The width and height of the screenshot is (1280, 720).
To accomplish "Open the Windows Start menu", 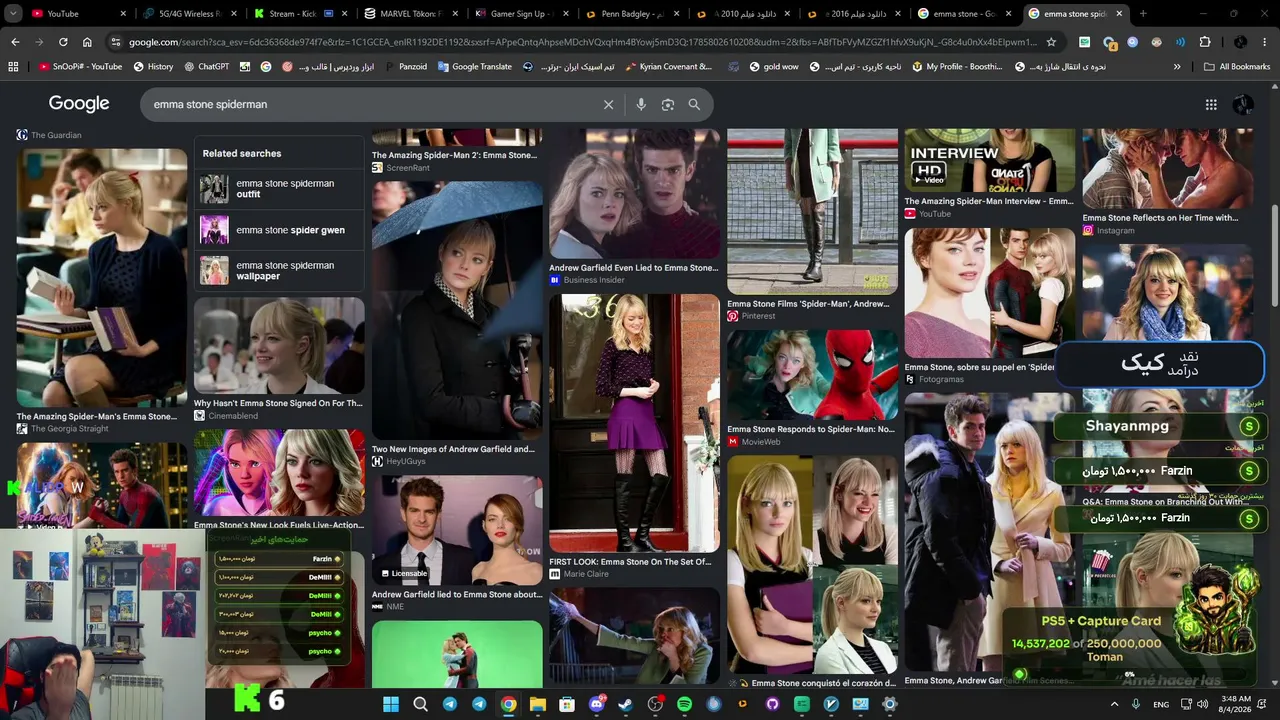I will point(391,704).
